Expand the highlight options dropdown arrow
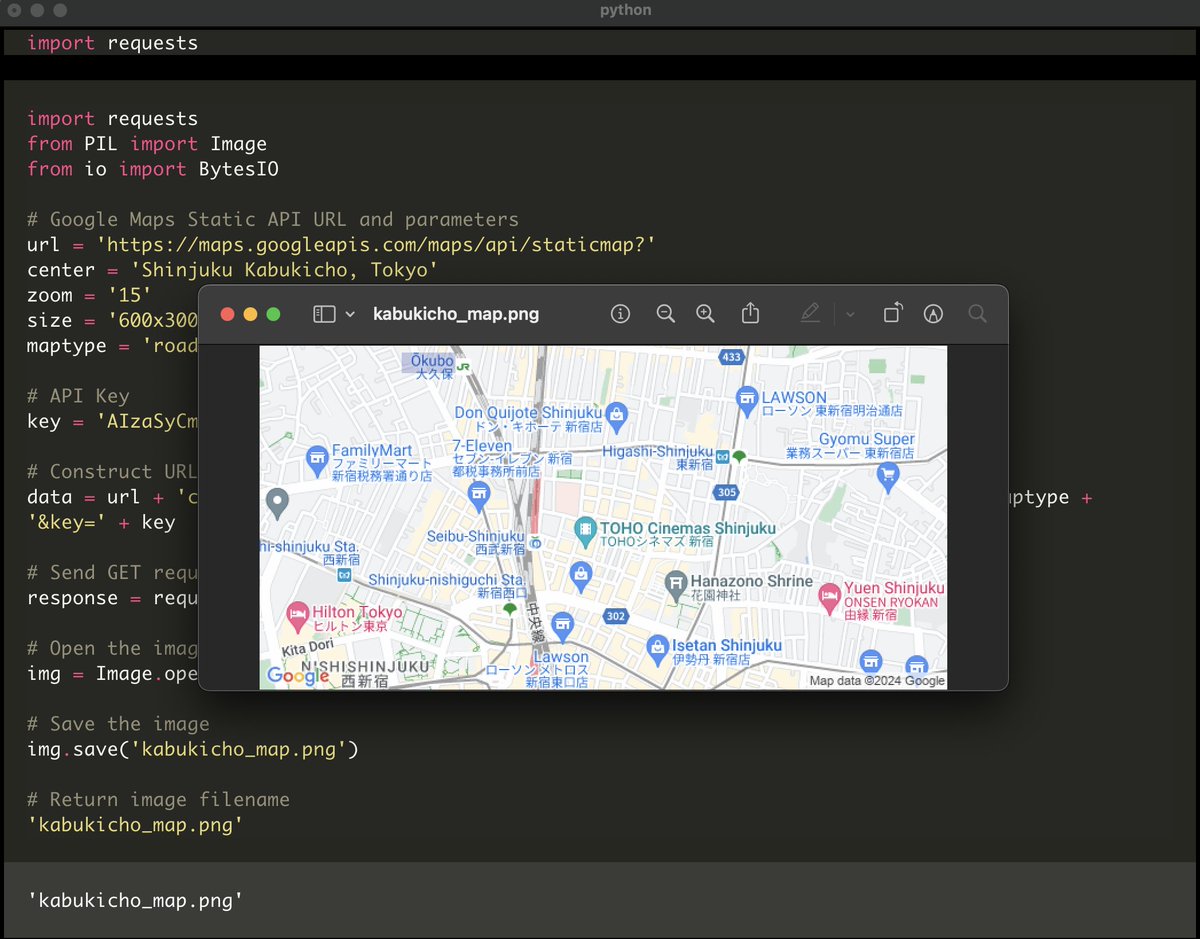This screenshot has width=1200, height=939. click(x=850, y=314)
